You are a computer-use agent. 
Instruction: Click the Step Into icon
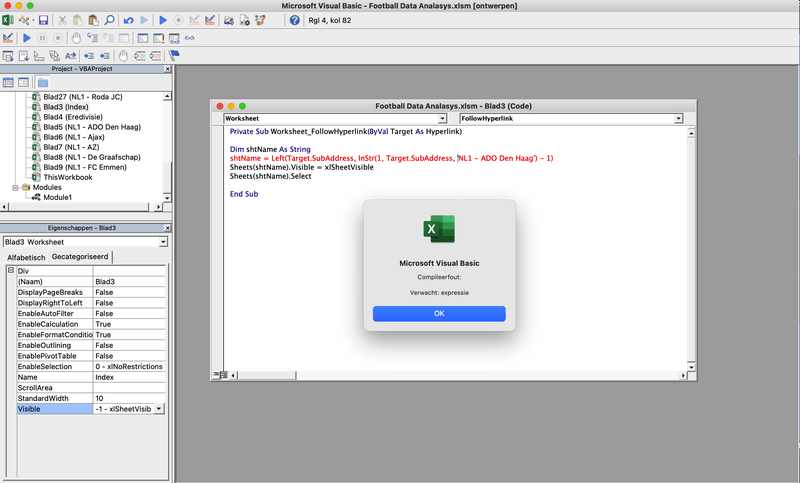coord(92,38)
